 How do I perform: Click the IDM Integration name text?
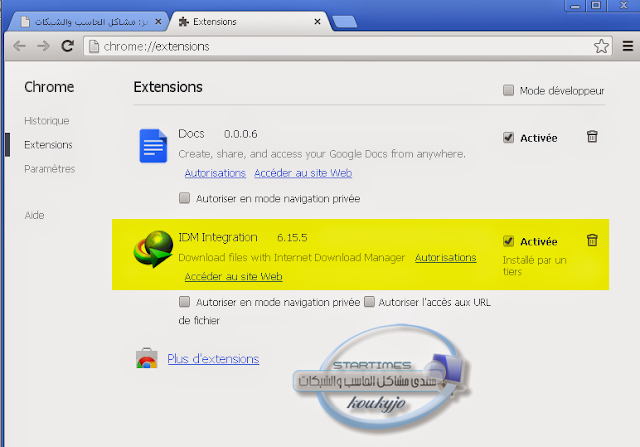click(x=218, y=237)
